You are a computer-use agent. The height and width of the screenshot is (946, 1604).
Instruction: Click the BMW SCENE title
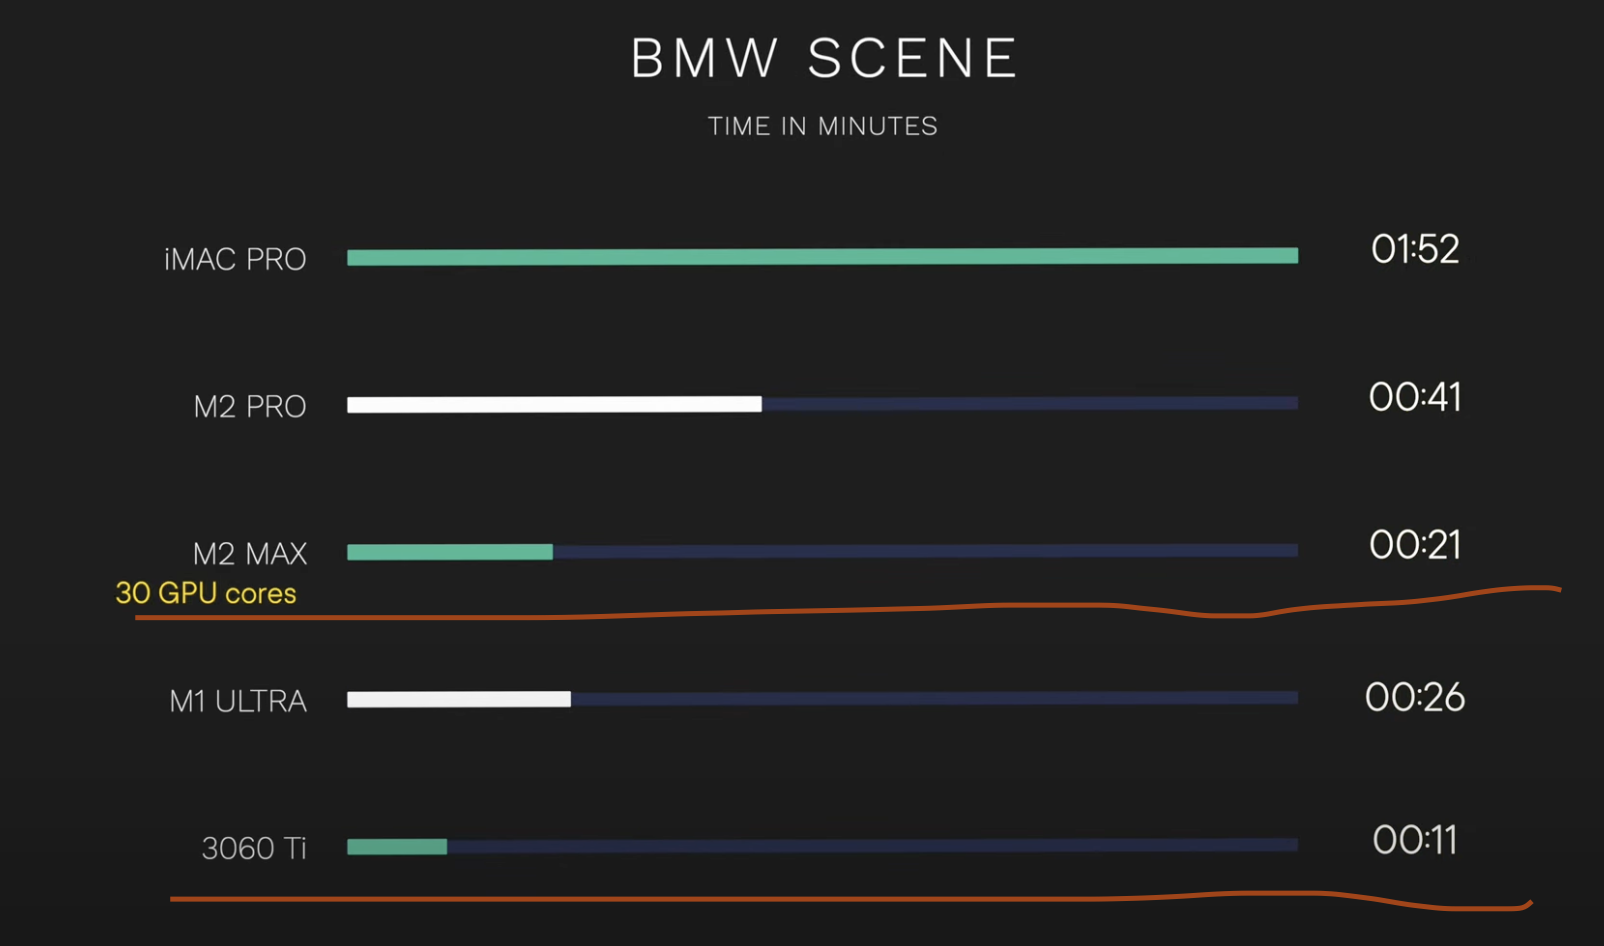coord(824,58)
